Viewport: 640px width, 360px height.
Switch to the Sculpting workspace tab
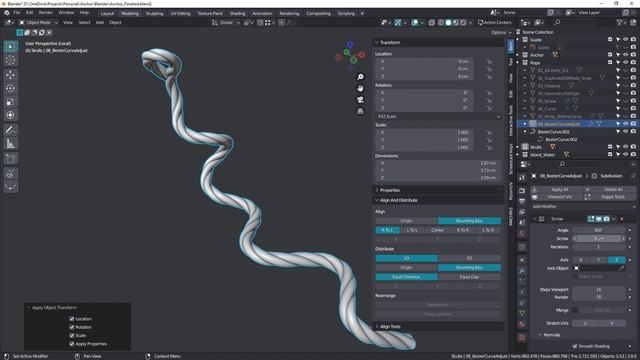click(154, 13)
